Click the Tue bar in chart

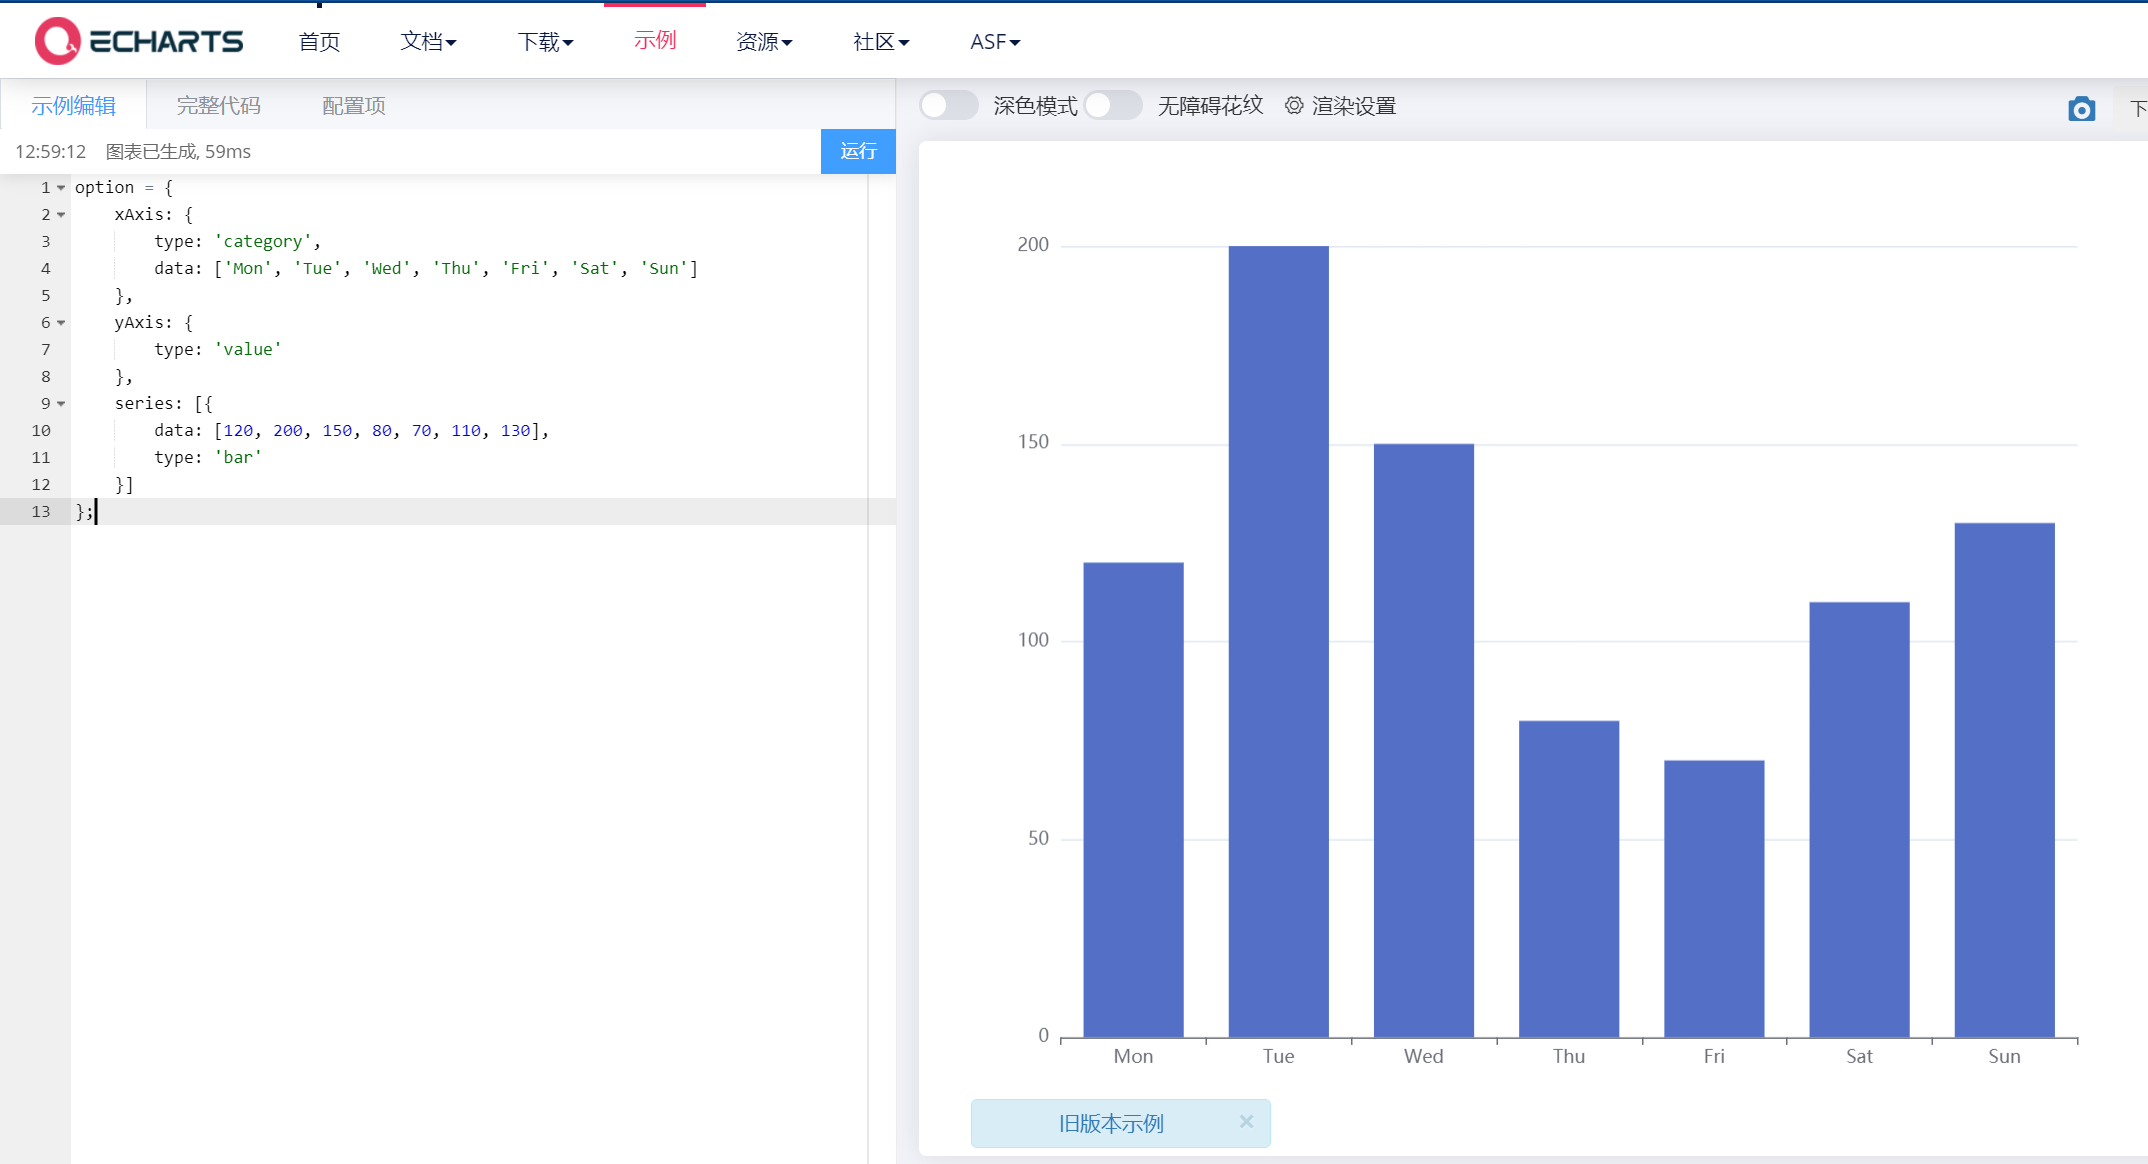coord(1278,640)
